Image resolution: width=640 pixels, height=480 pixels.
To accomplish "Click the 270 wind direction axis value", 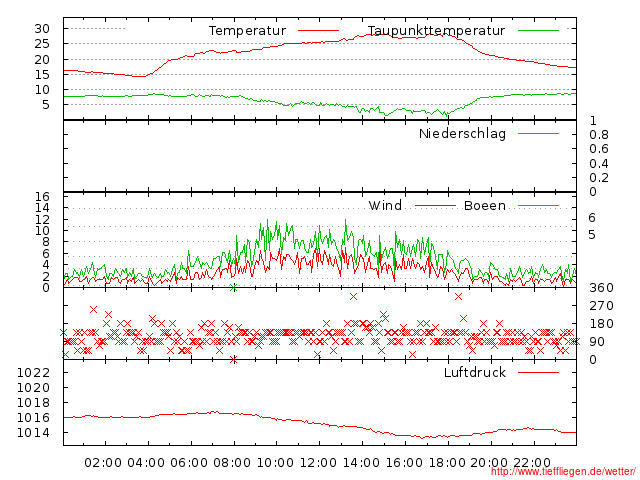I will pyautogui.click(x=601, y=306).
